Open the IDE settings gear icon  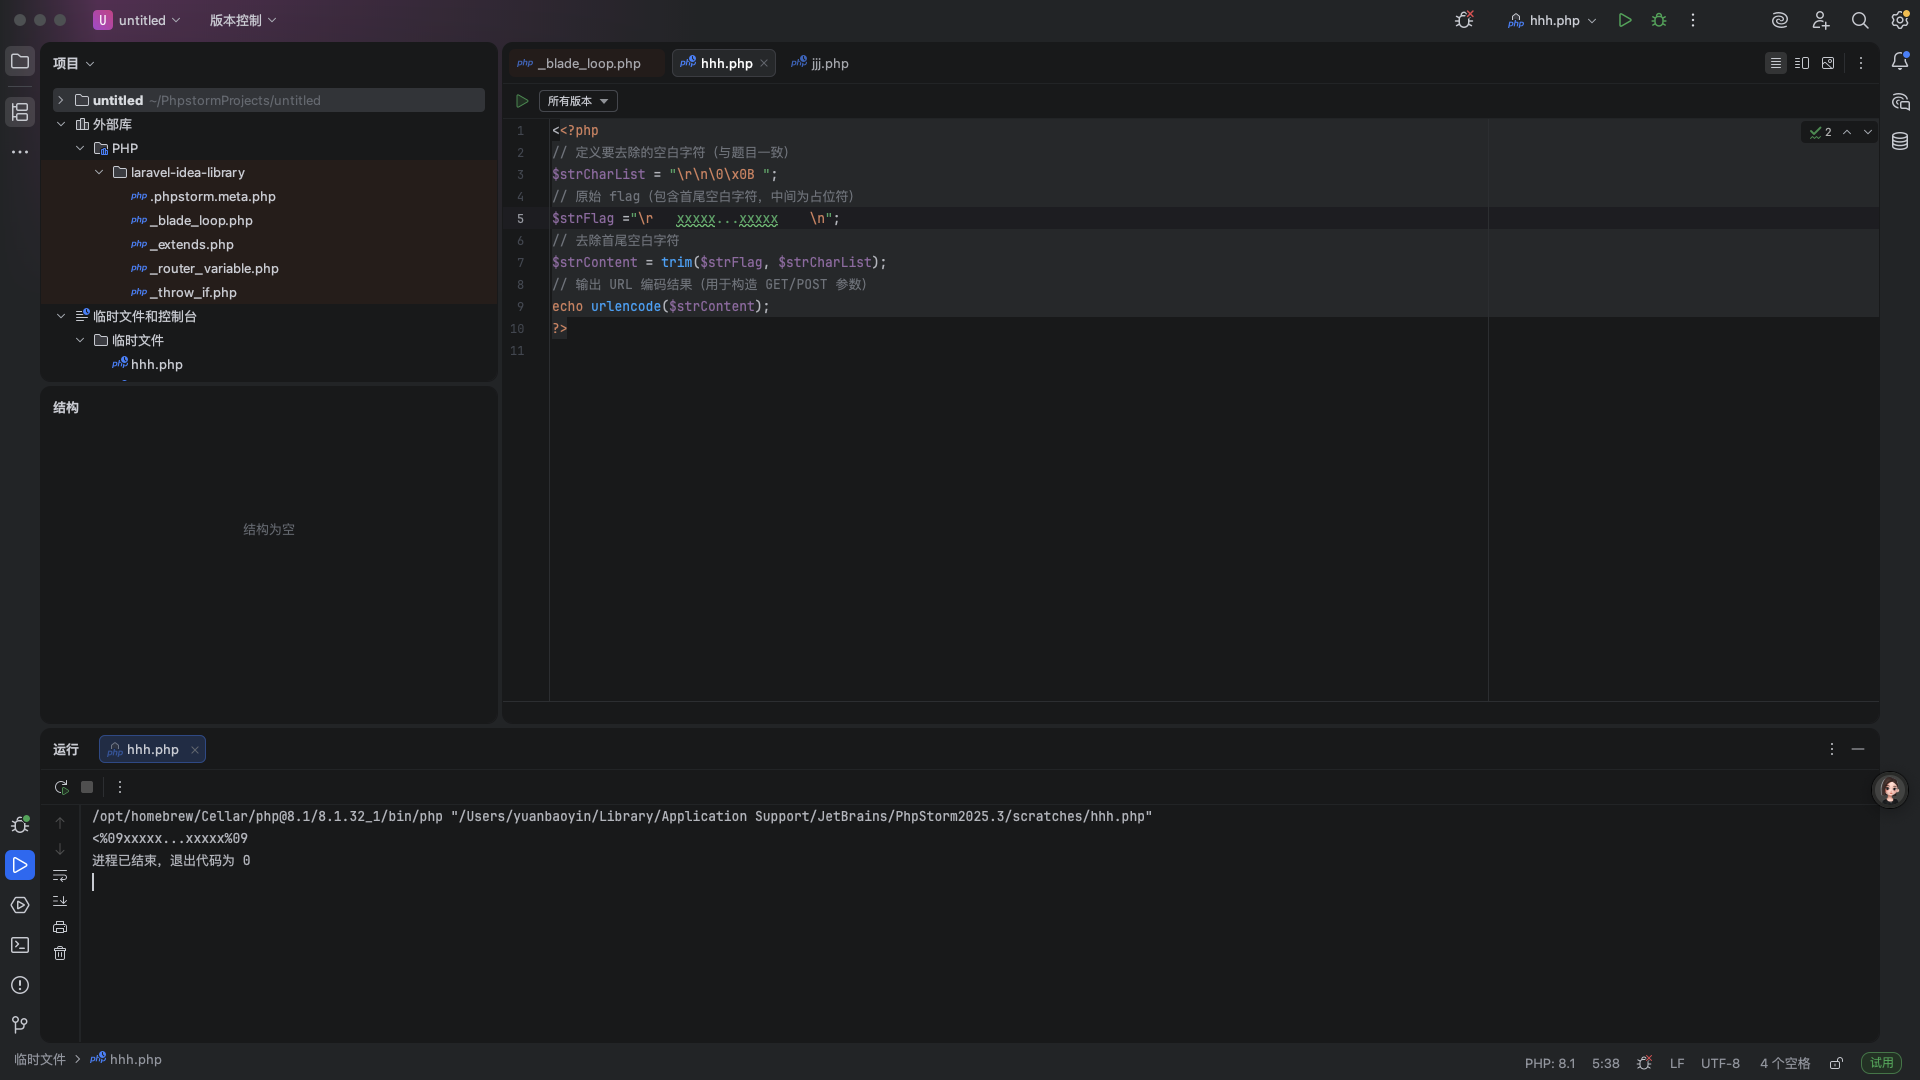(x=1899, y=20)
